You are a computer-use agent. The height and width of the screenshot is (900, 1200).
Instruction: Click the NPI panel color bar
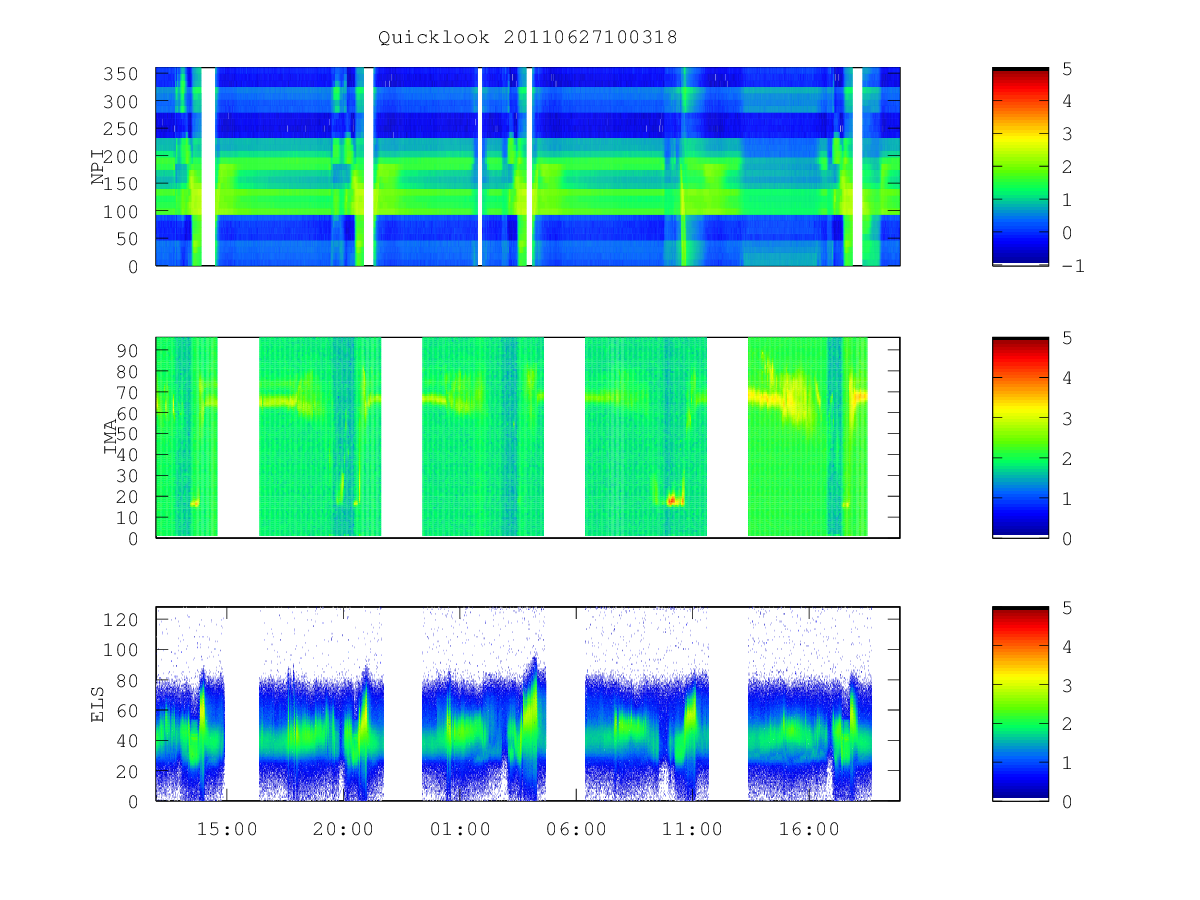(1020, 166)
